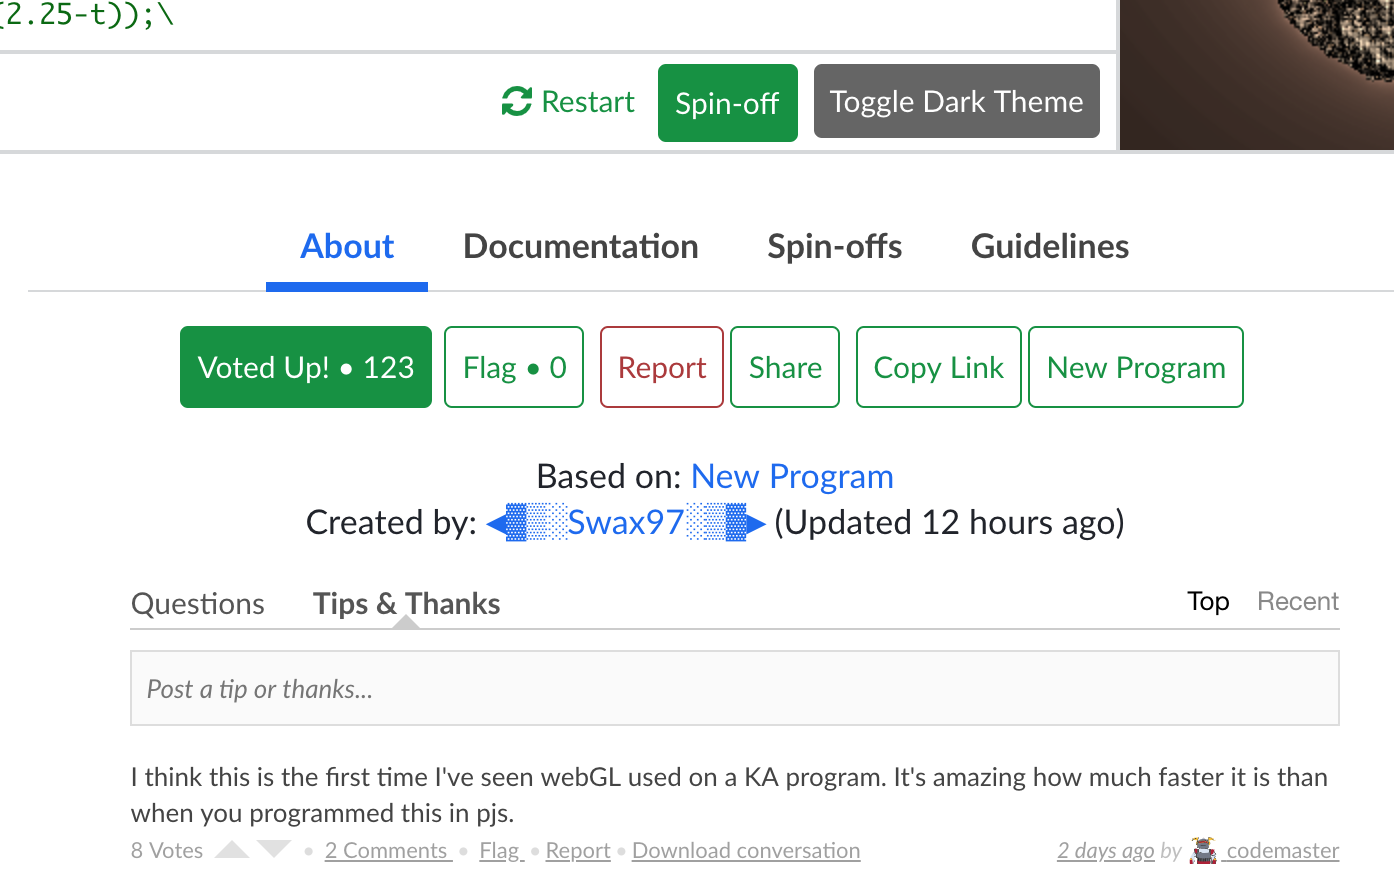Image resolution: width=1394 pixels, height=874 pixels.
Task: Open the Spin-offs tab
Action: (835, 247)
